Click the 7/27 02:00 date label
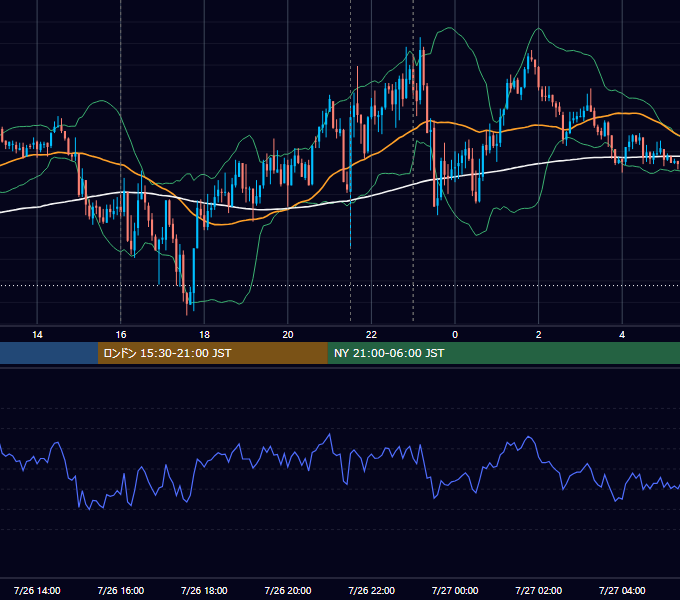This screenshot has height=600, width=680. tap(539, 590)
